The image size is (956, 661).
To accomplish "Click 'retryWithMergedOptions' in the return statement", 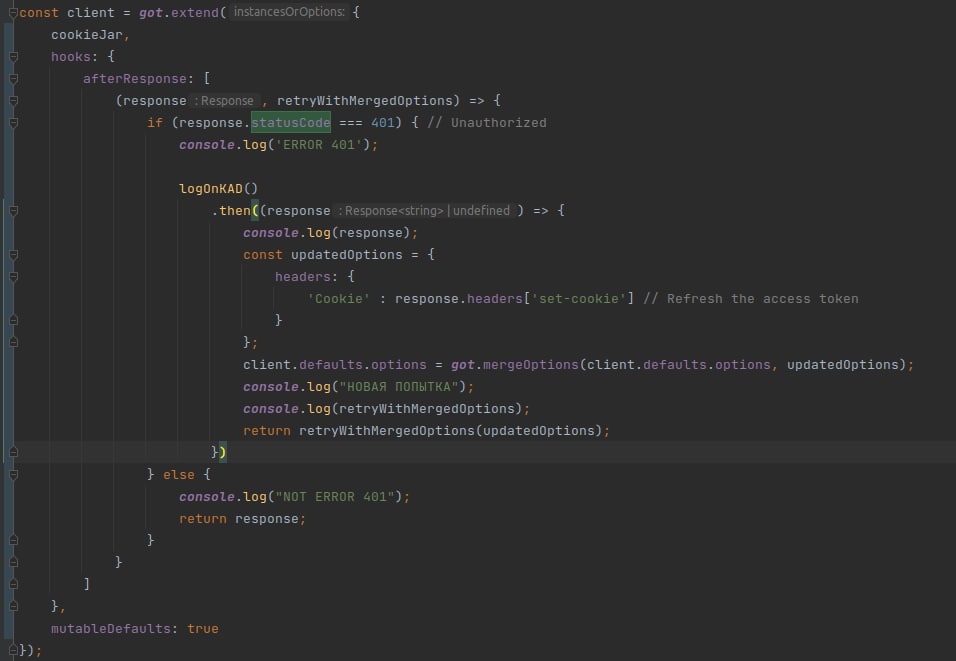I will pos(387,431).
